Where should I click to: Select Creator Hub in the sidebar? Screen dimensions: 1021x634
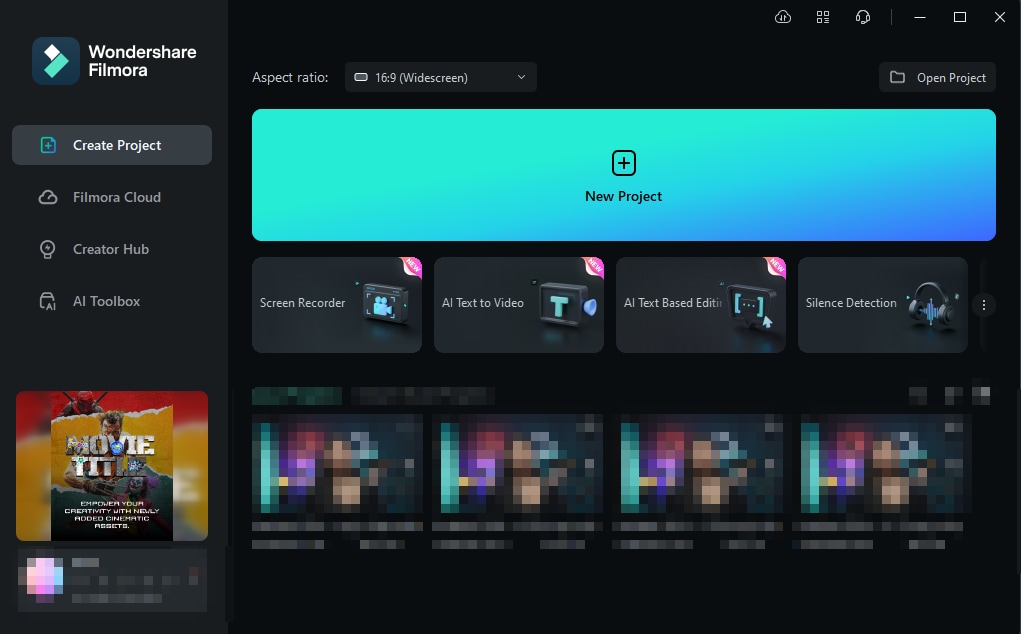point(111,249)
